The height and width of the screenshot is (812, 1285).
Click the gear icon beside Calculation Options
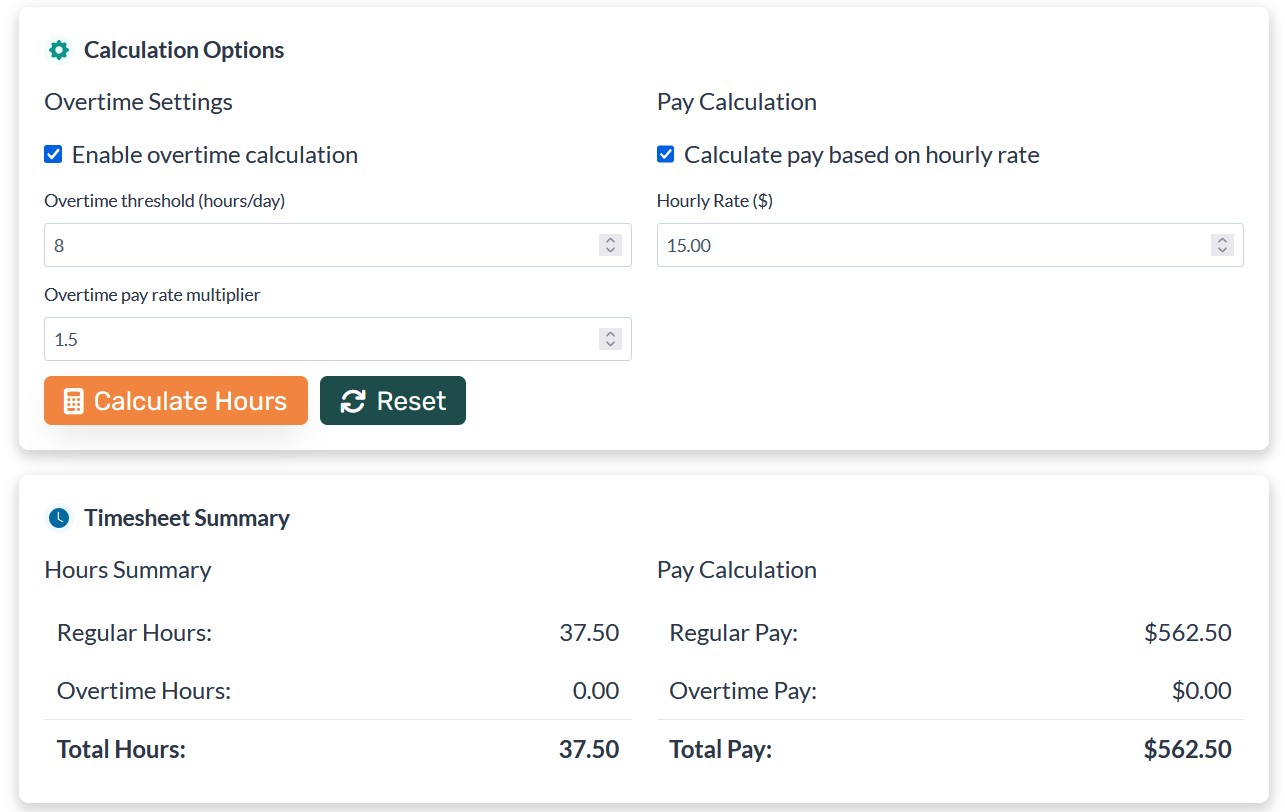point(59,50)
